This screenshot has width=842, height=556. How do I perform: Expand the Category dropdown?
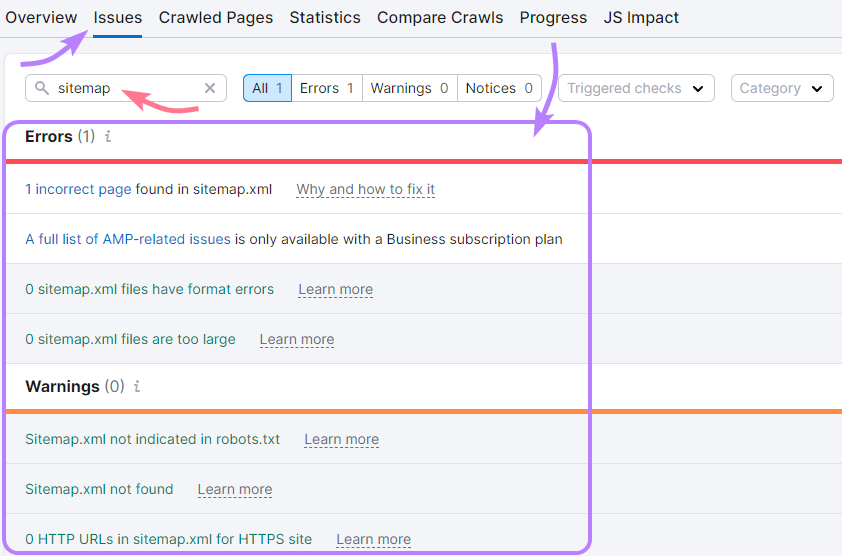782,88
